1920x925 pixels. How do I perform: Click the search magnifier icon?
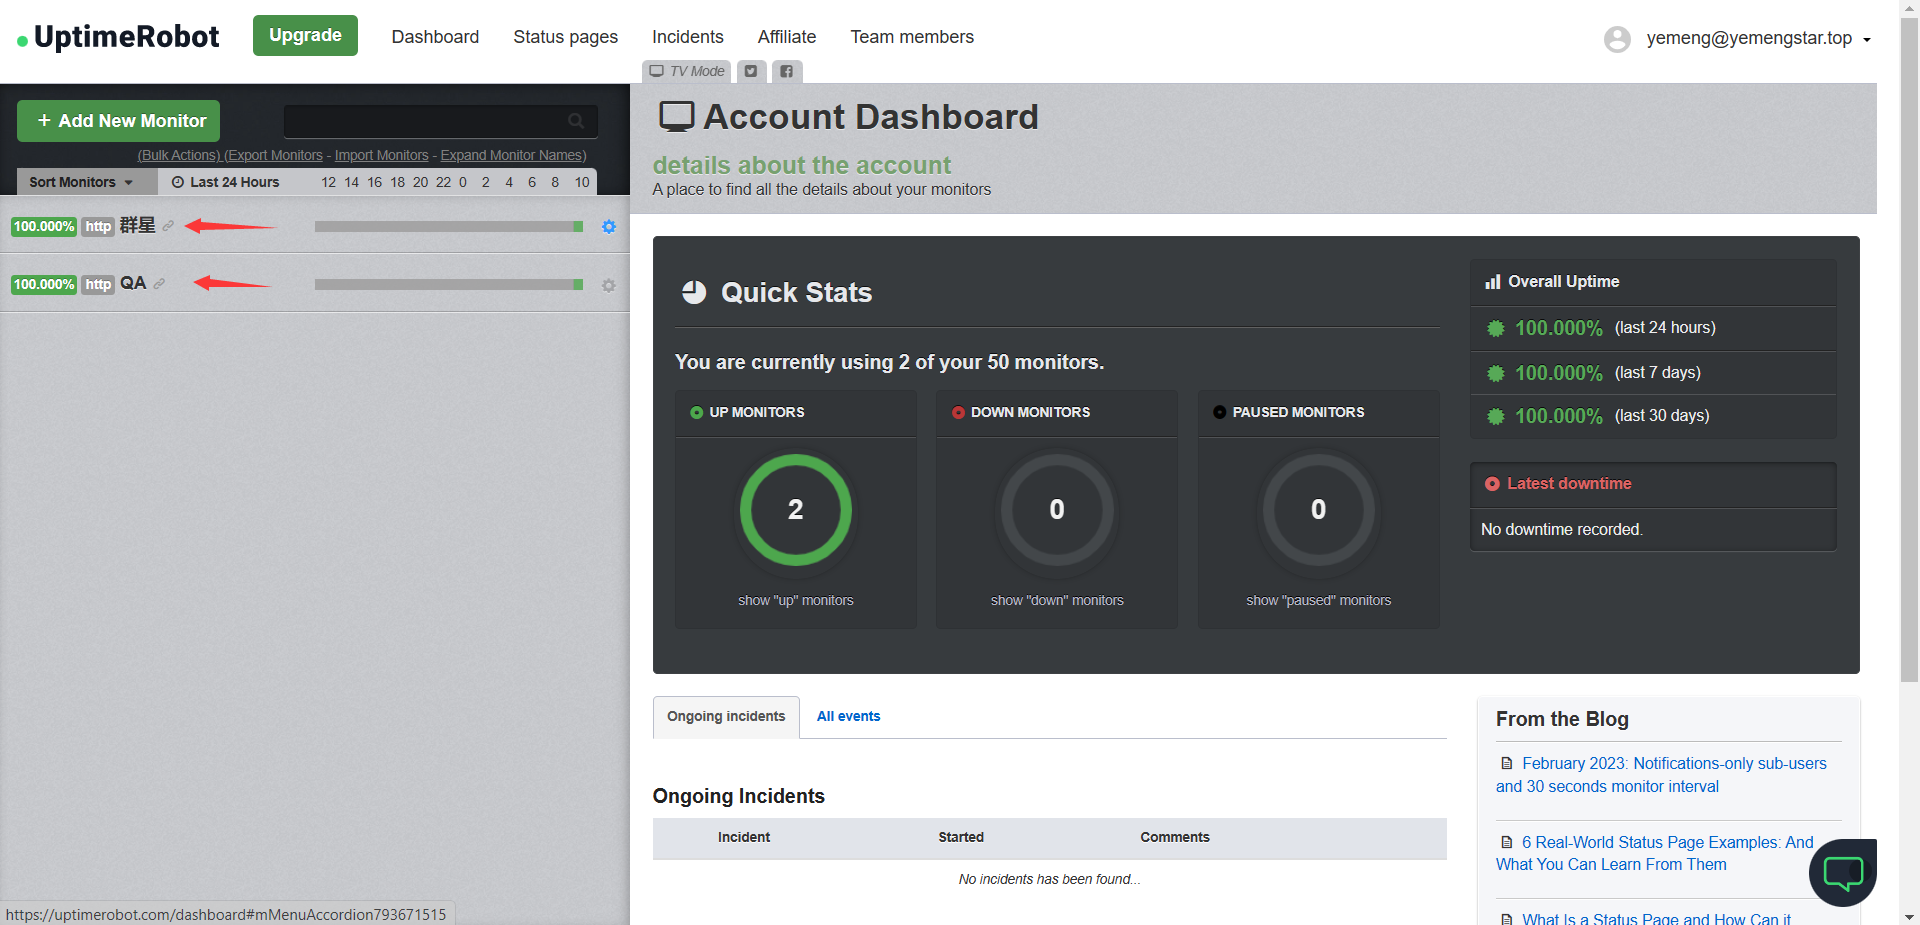[x=576, y=121]
